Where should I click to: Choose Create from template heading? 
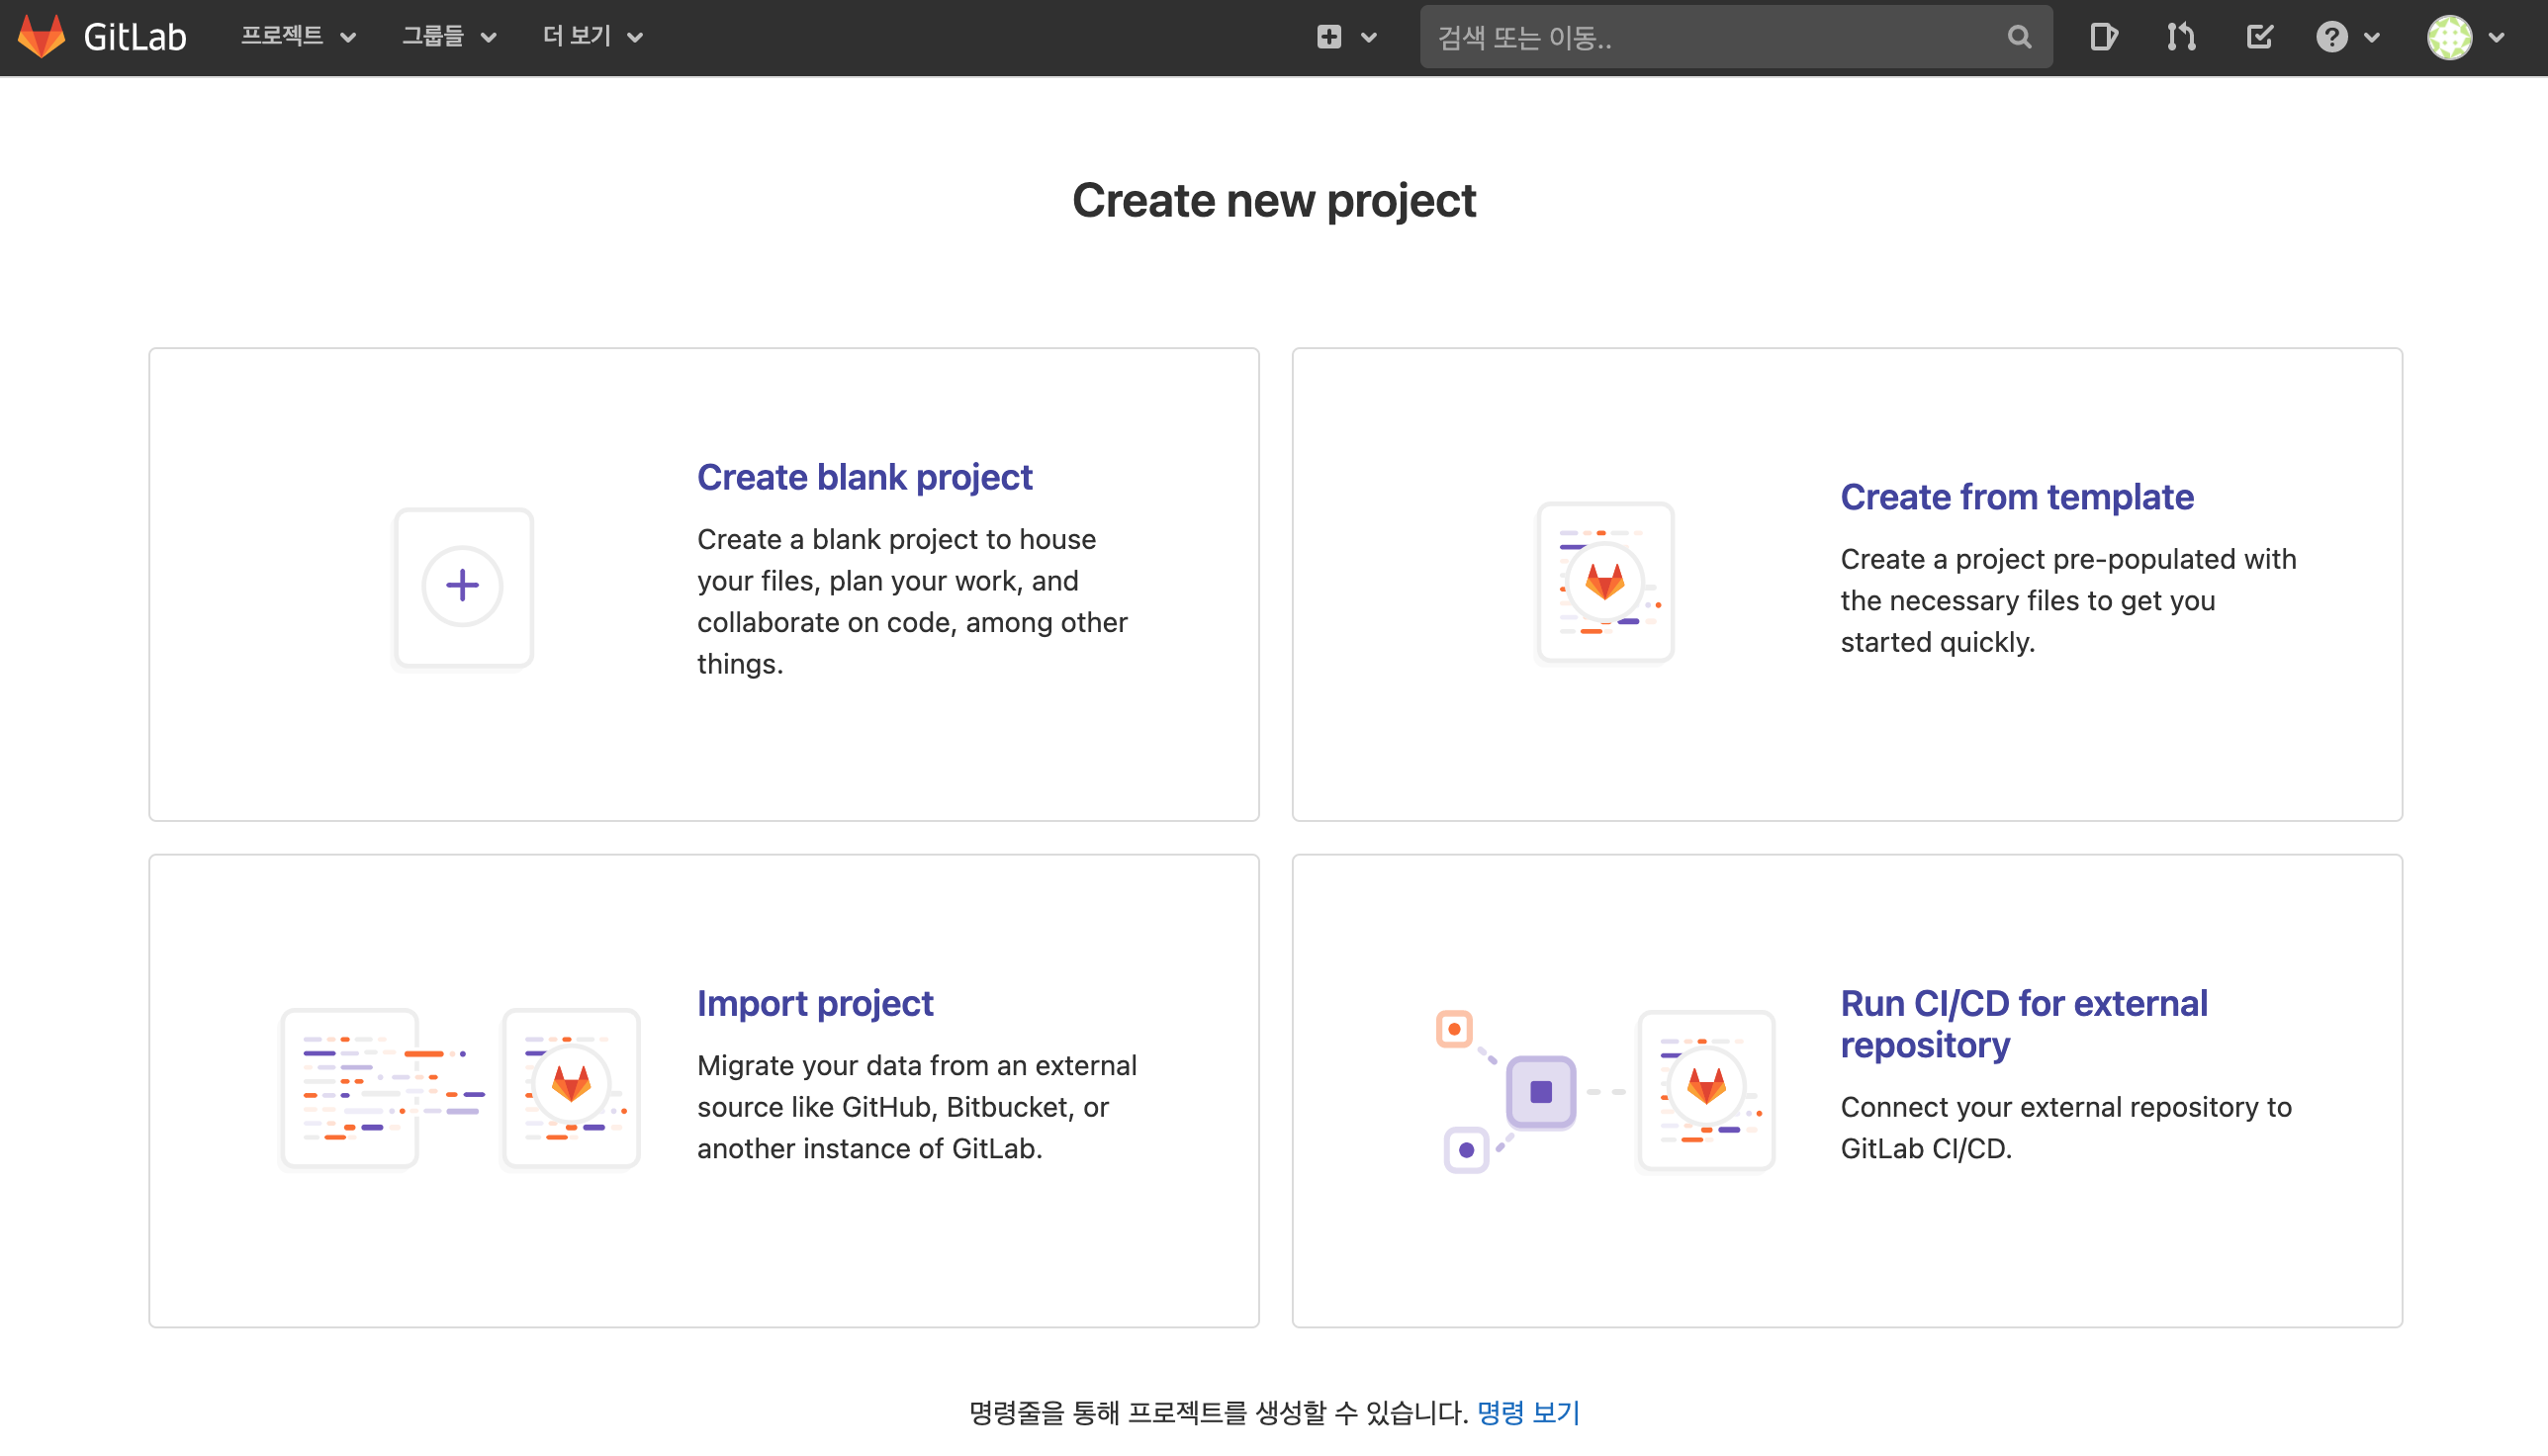click(2016, 497)
